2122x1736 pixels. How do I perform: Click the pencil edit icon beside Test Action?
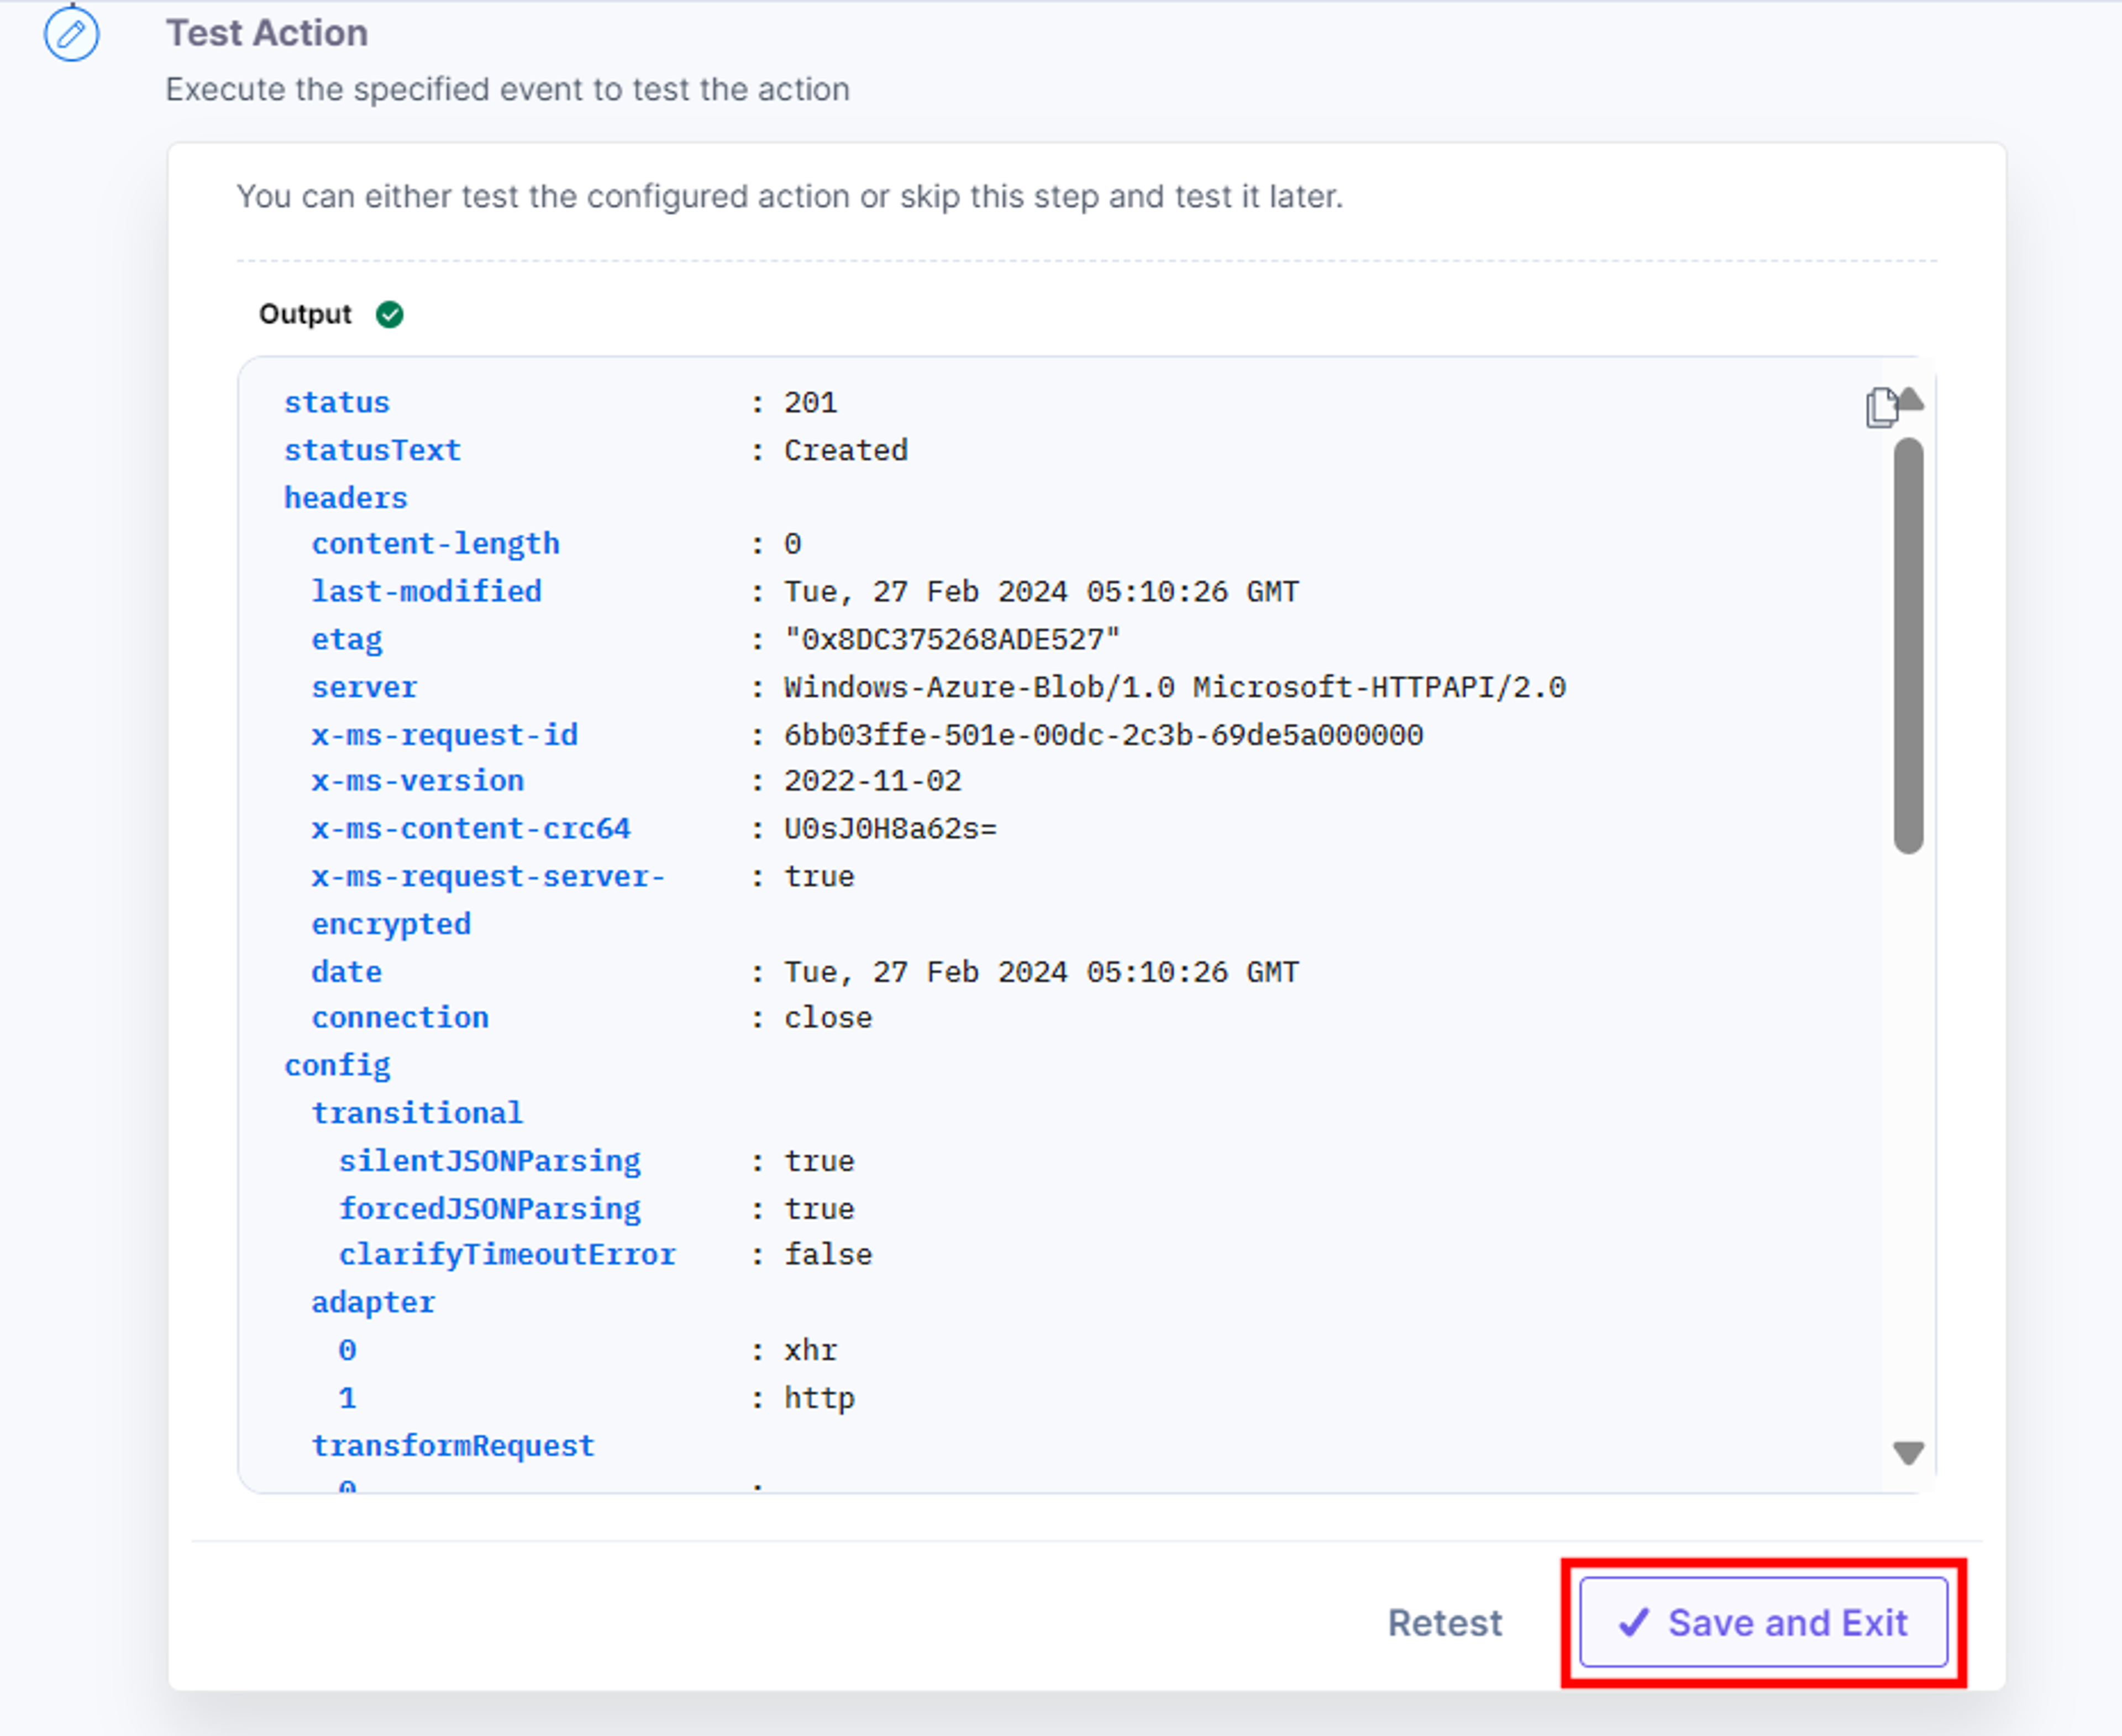[71, 34]
